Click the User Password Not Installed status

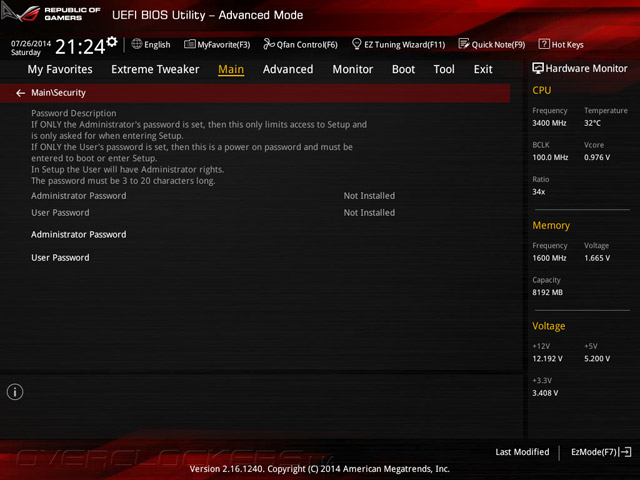(x=369, y=213)
